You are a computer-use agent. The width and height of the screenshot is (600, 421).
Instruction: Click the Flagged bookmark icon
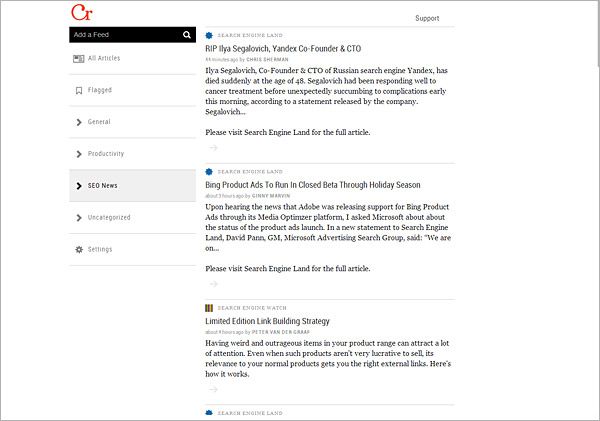[x=79, y=91]
